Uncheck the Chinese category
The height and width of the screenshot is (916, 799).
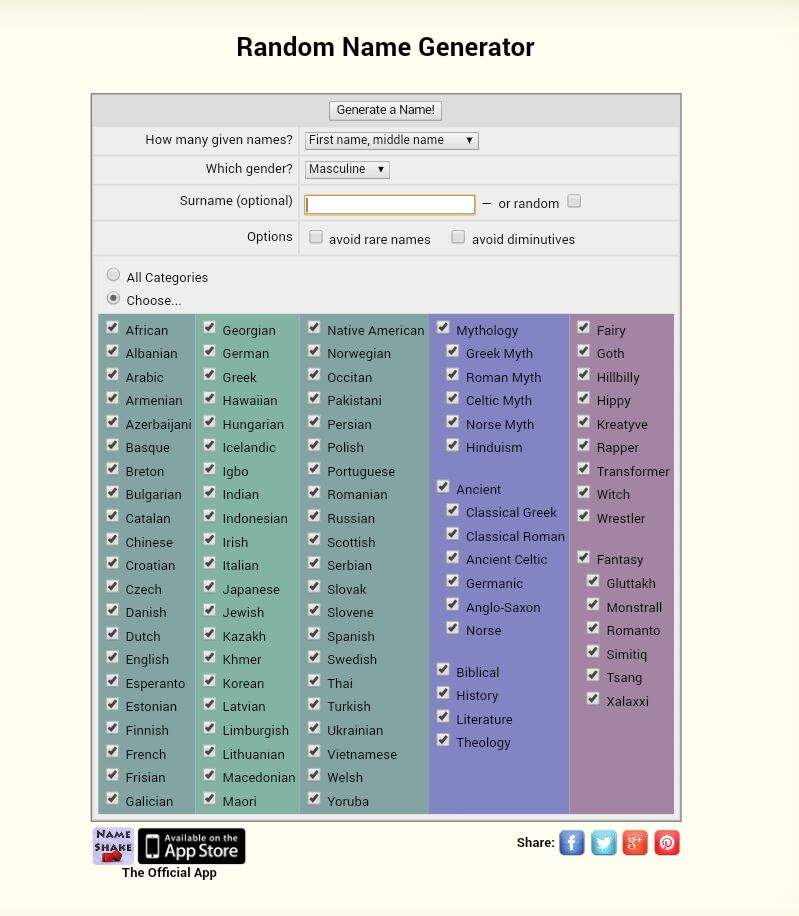(x=113, y=539)
